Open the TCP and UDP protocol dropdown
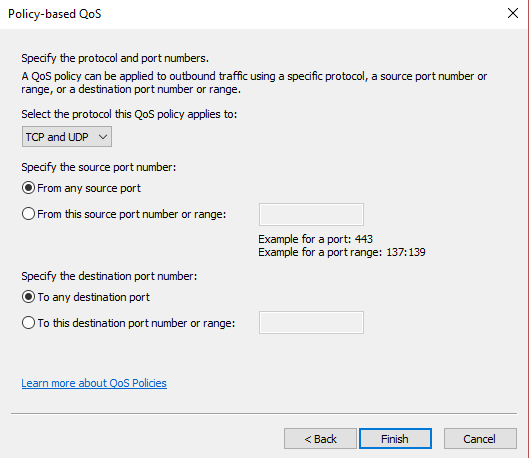Image resolution: width=529 pixels, height=458 pixels. click(67, 137)
